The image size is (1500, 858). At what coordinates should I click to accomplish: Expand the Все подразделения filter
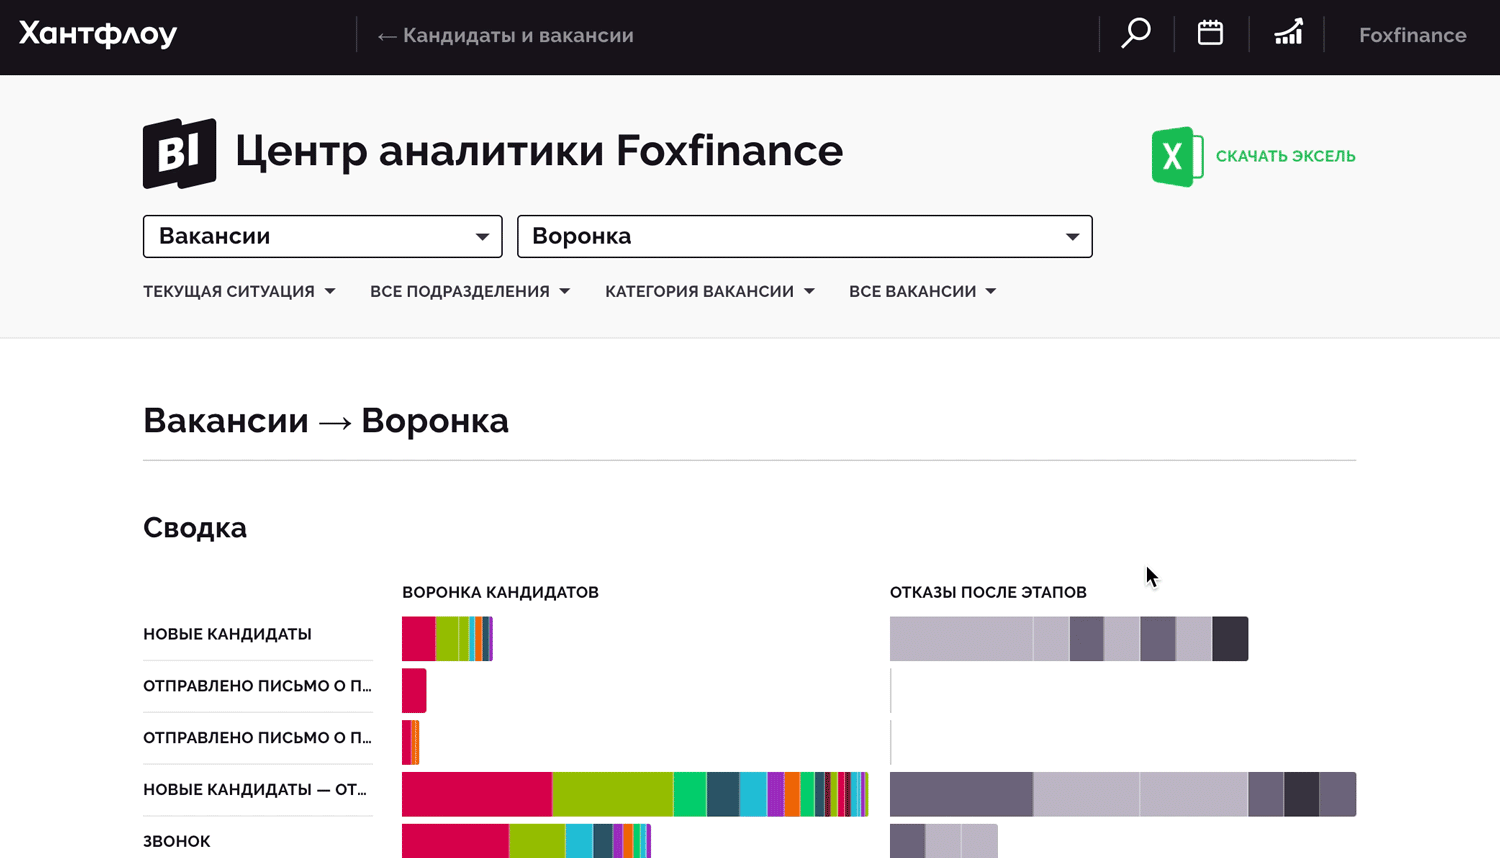(469, 292)
